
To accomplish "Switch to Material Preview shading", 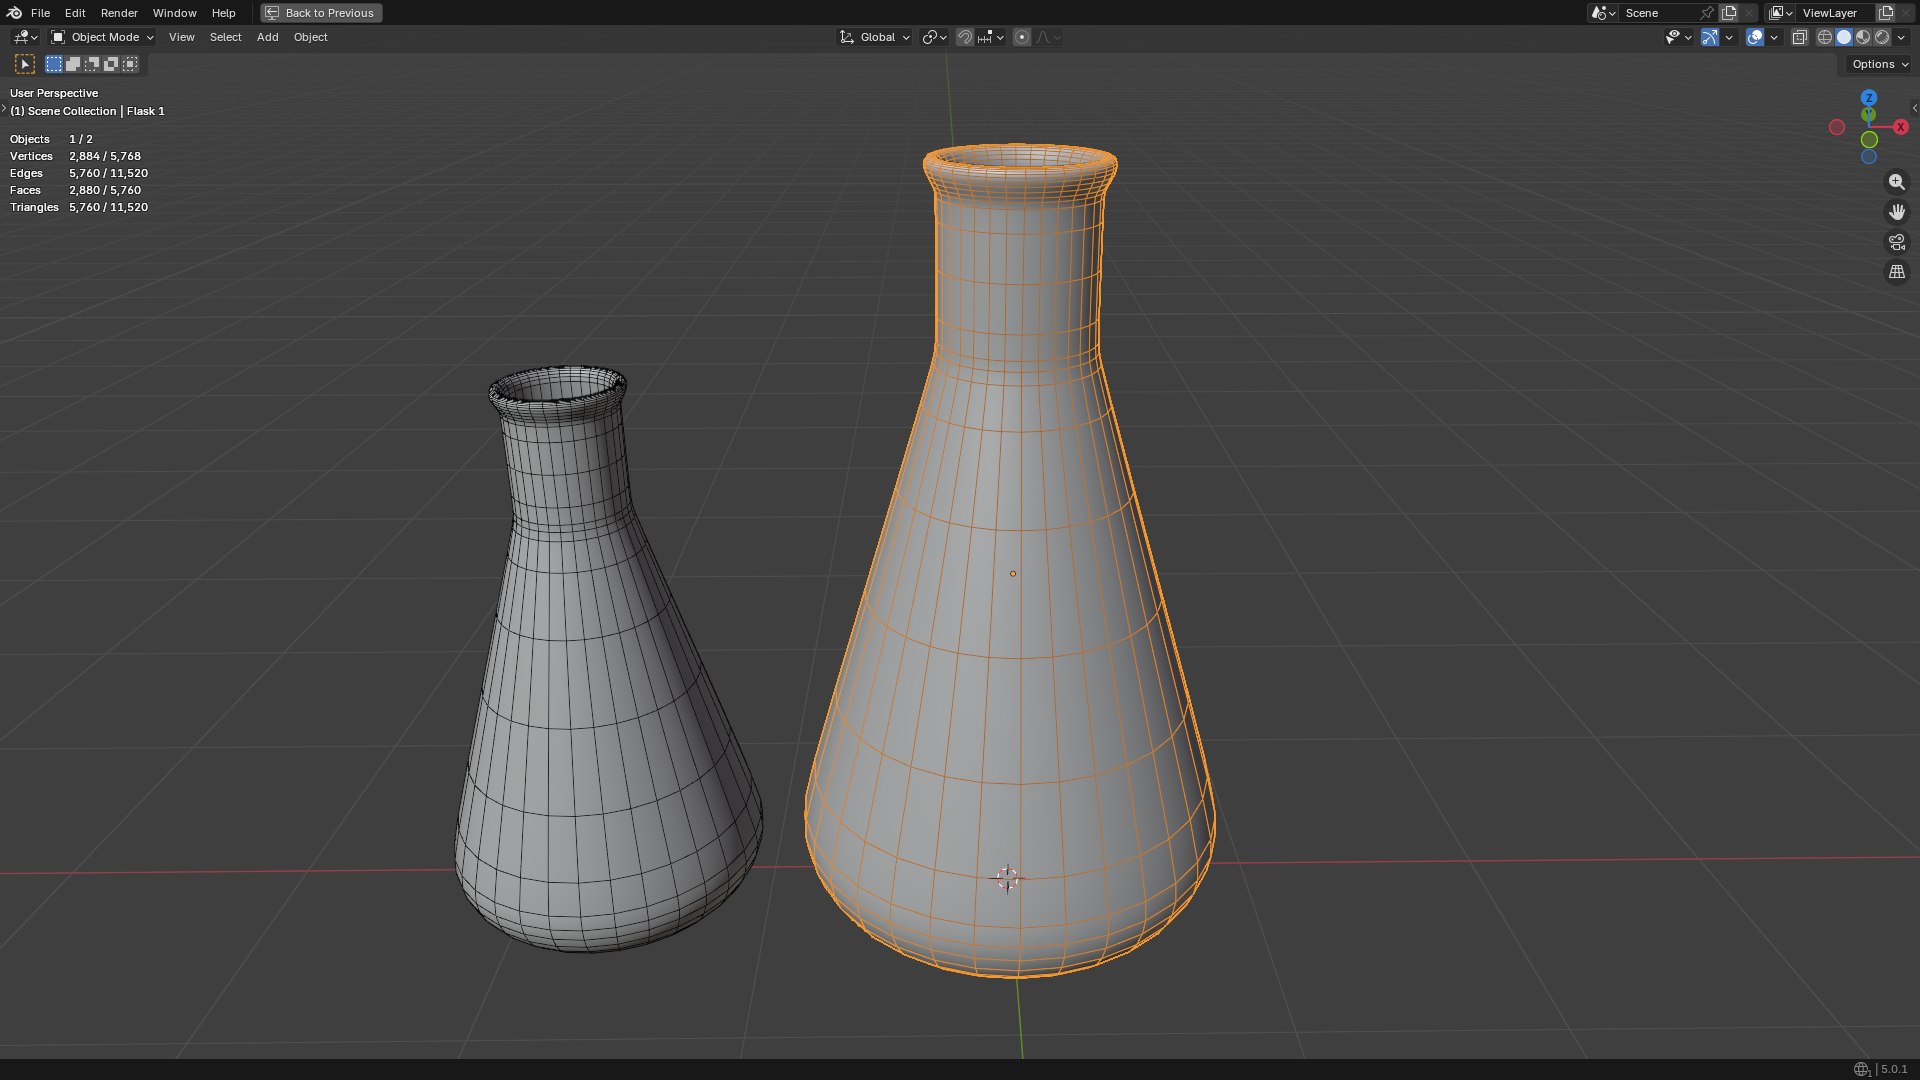I will [x=1863, y=37].
